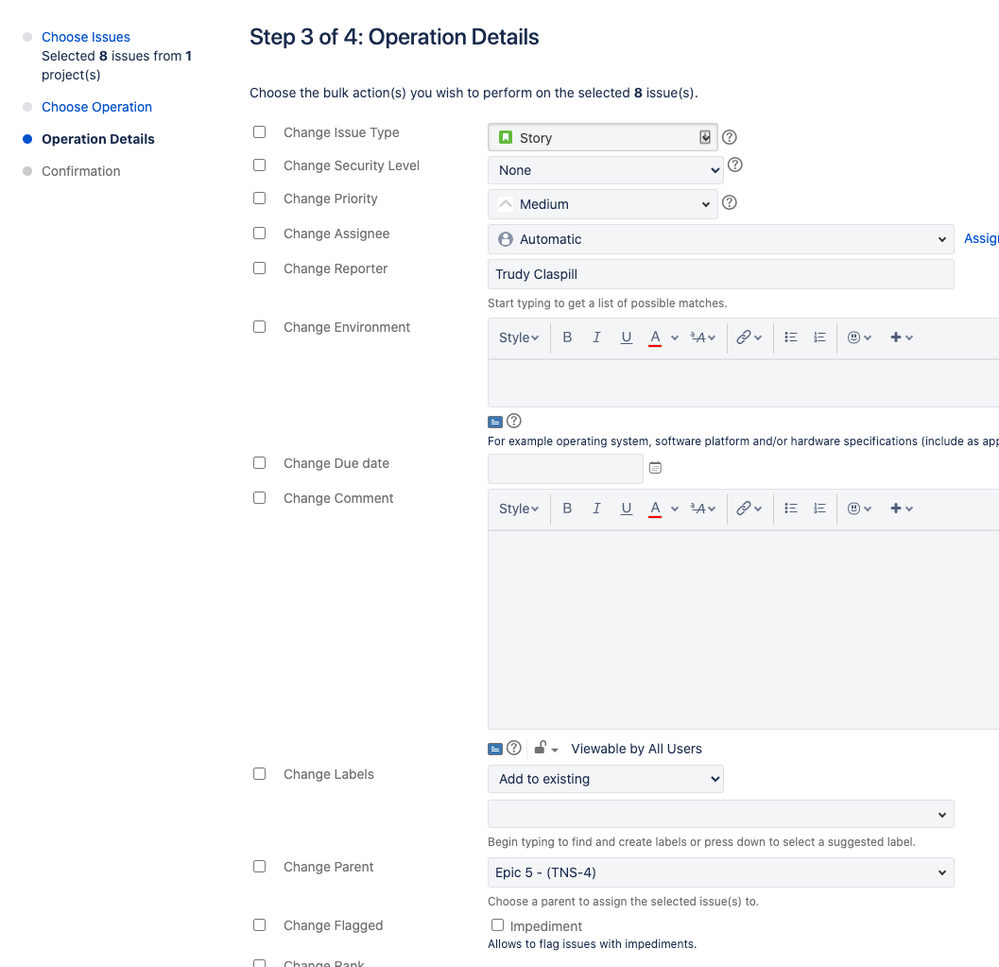The image size is (999, 967).
Task: Insert link in Environment editor
Action: (749, 338)
